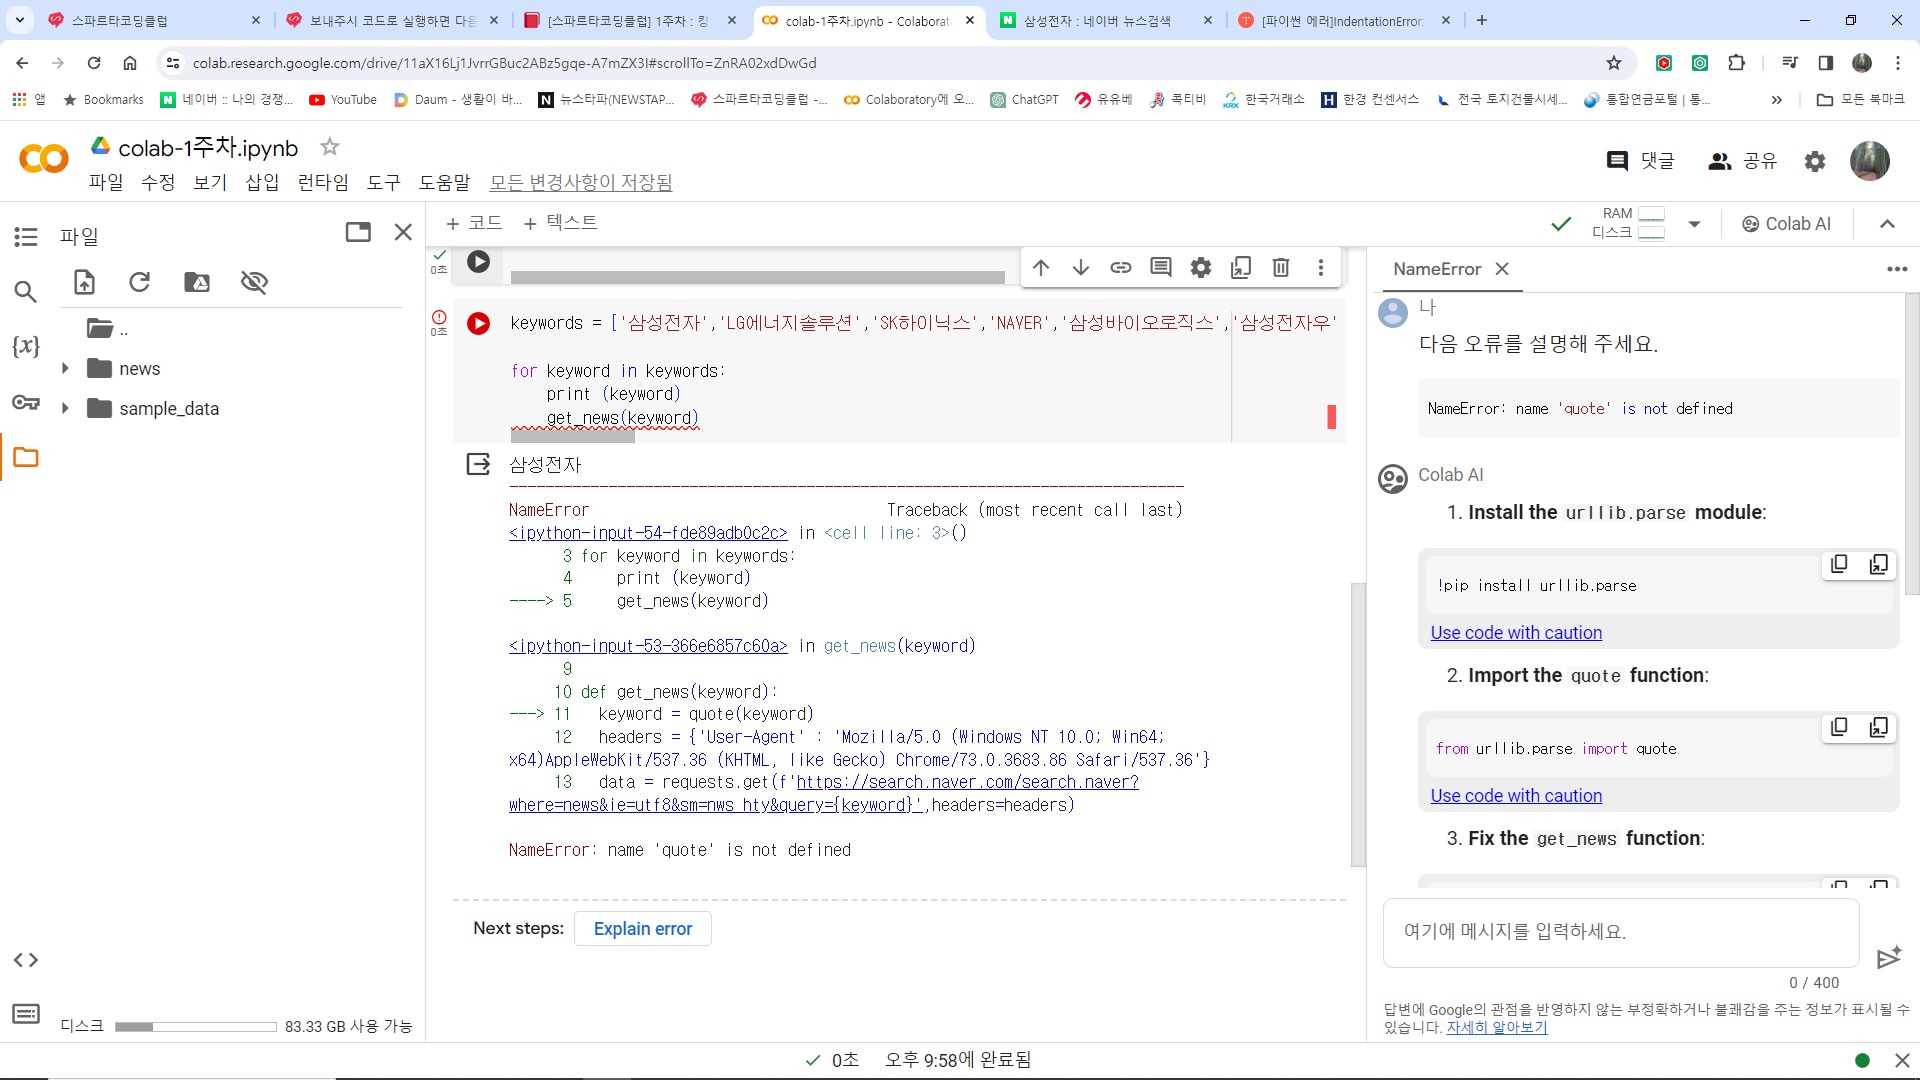Copy the pip install urllib.parse snippet
Image resolution: width=1920 pixels, height=1080 pixels.
point(1839,564)
